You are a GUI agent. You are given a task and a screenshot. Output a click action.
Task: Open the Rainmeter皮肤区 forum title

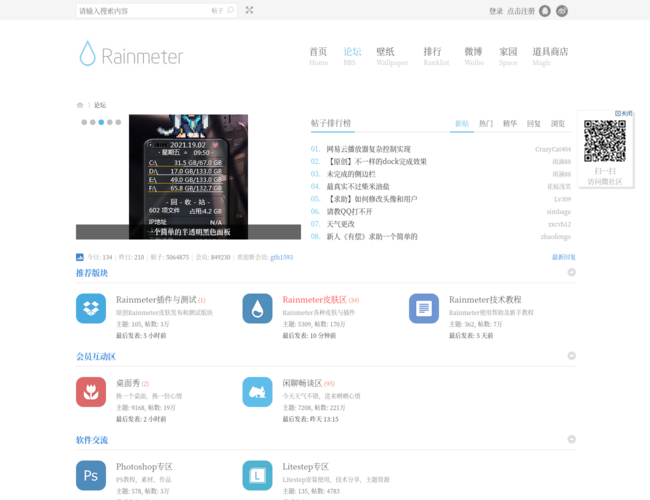[314, 300]
